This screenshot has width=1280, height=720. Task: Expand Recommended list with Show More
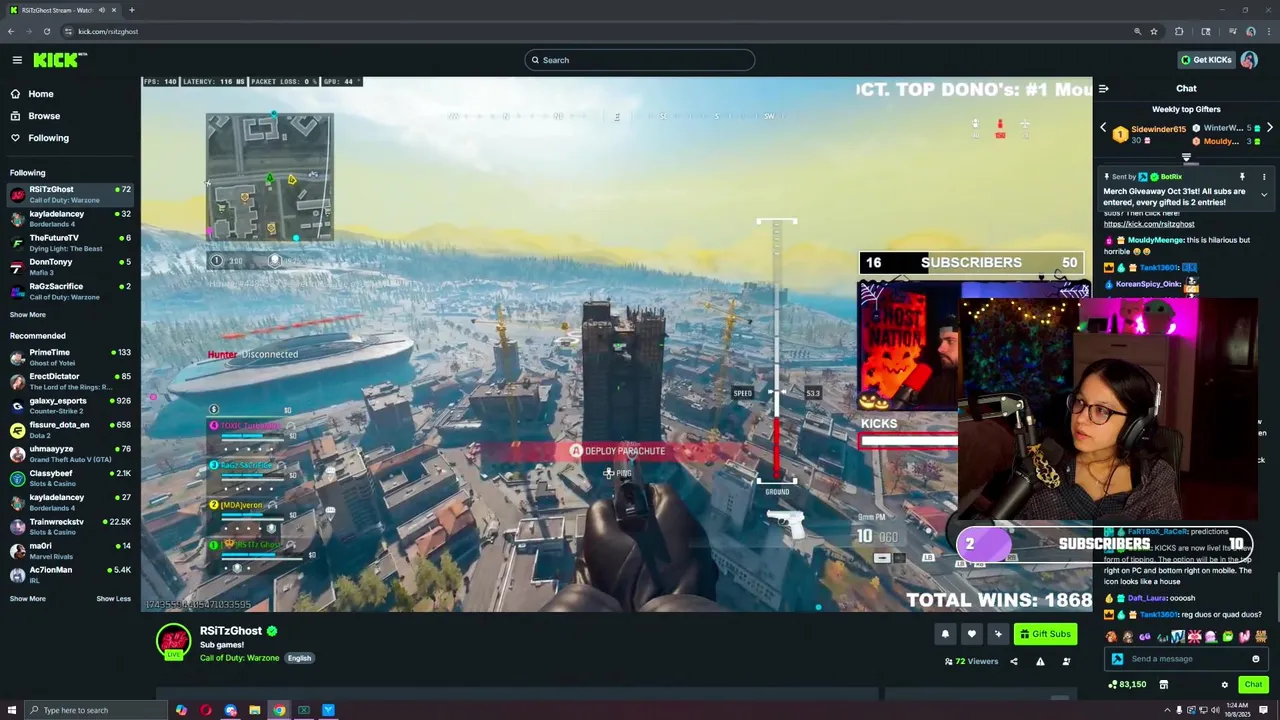[x=27, y=598]
